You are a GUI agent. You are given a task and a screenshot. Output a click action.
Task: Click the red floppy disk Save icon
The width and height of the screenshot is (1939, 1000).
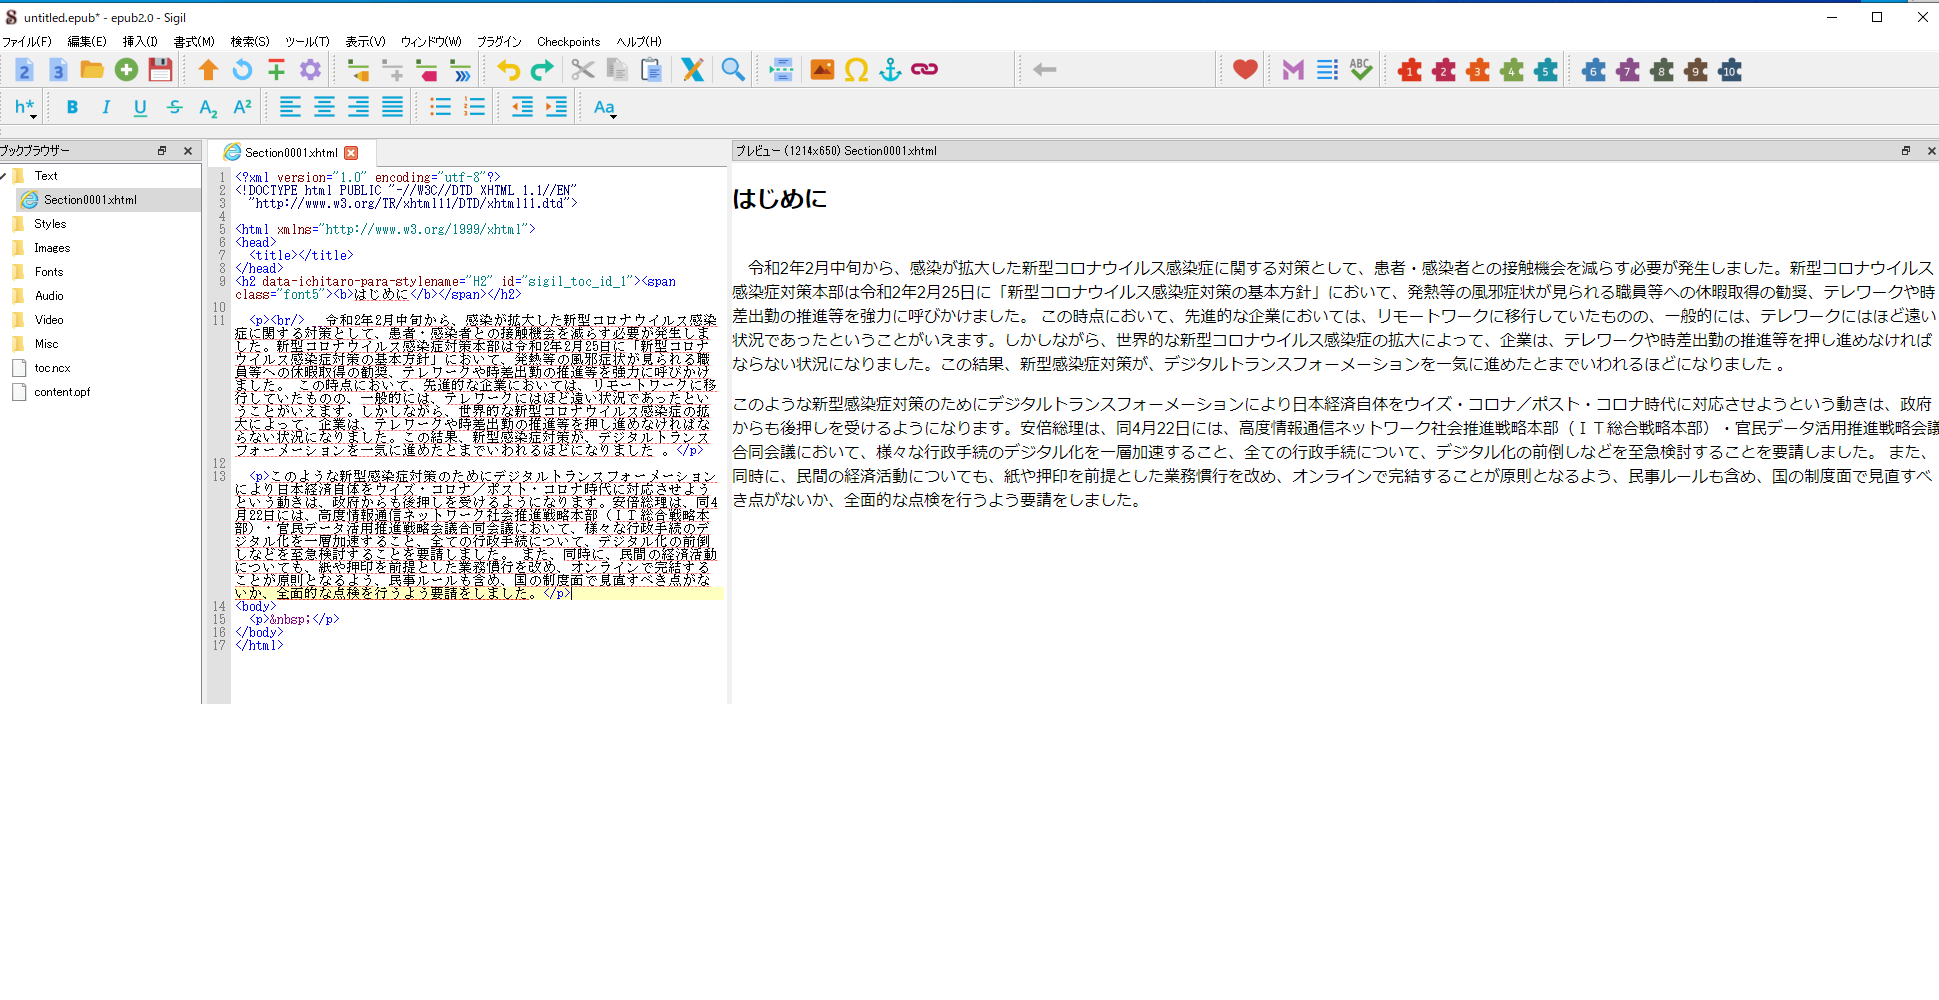coord(160,70)
